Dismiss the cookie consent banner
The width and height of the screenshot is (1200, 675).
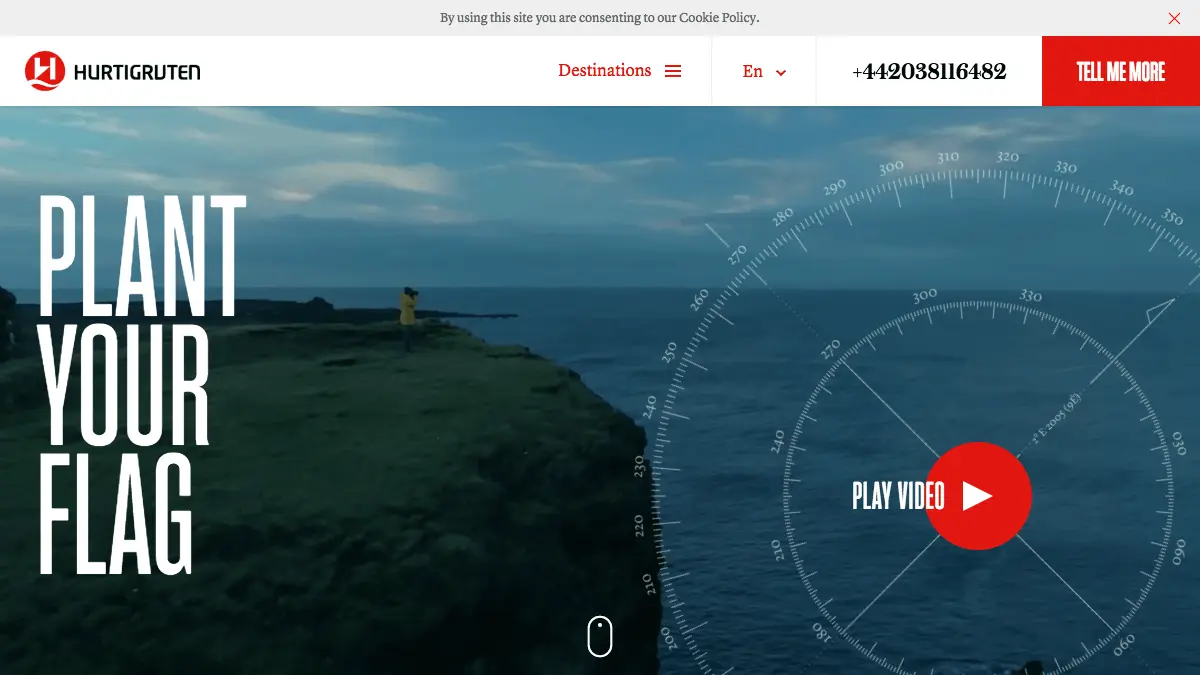pyautogui.click(x=1174, y=18)
